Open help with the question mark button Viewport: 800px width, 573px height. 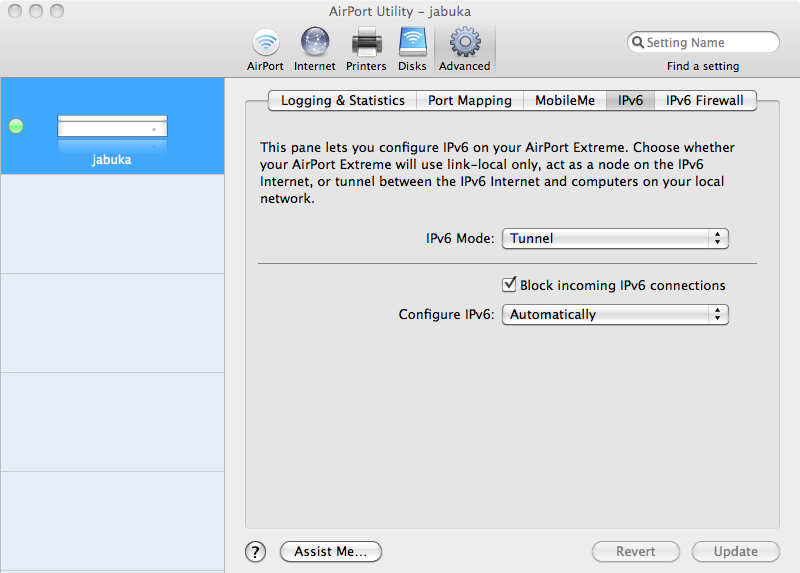click(x=256, y=552)
